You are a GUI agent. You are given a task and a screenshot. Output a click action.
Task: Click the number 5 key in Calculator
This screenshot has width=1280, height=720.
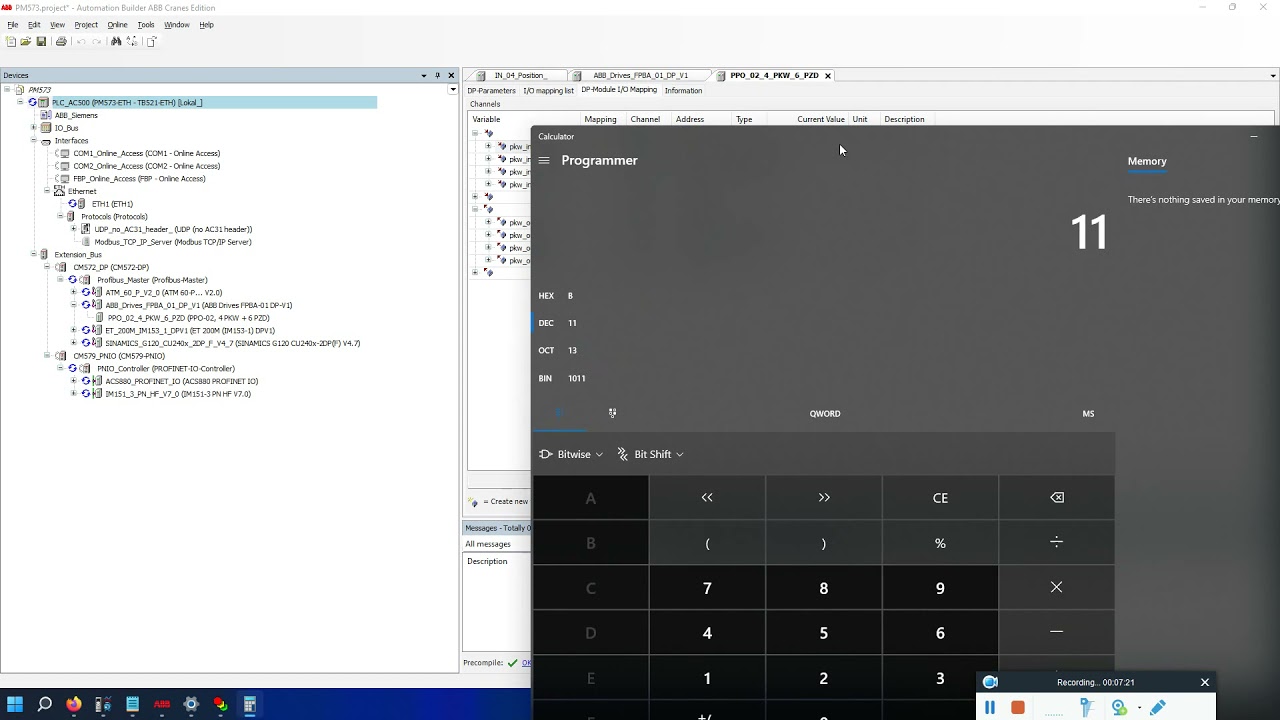[x=824, y=633]
